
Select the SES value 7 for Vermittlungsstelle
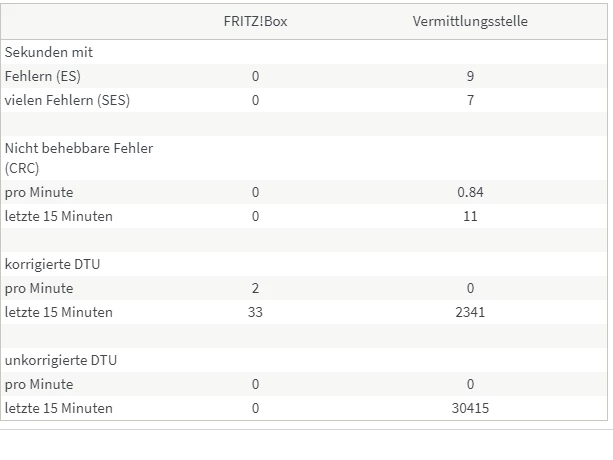pos(470,100)
